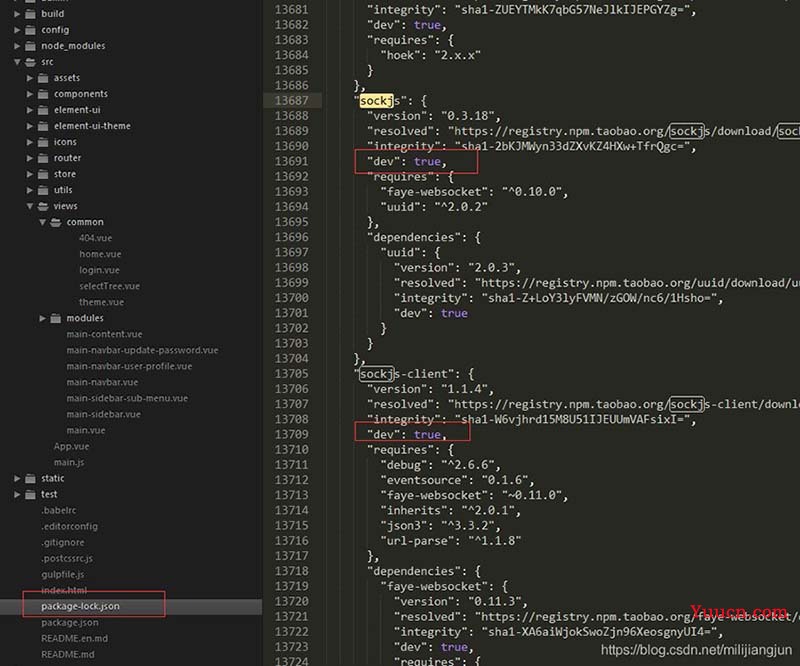Screen dimensions: 800x666
Task: Click the assets folder icon
Action: (x=43, y=78)
